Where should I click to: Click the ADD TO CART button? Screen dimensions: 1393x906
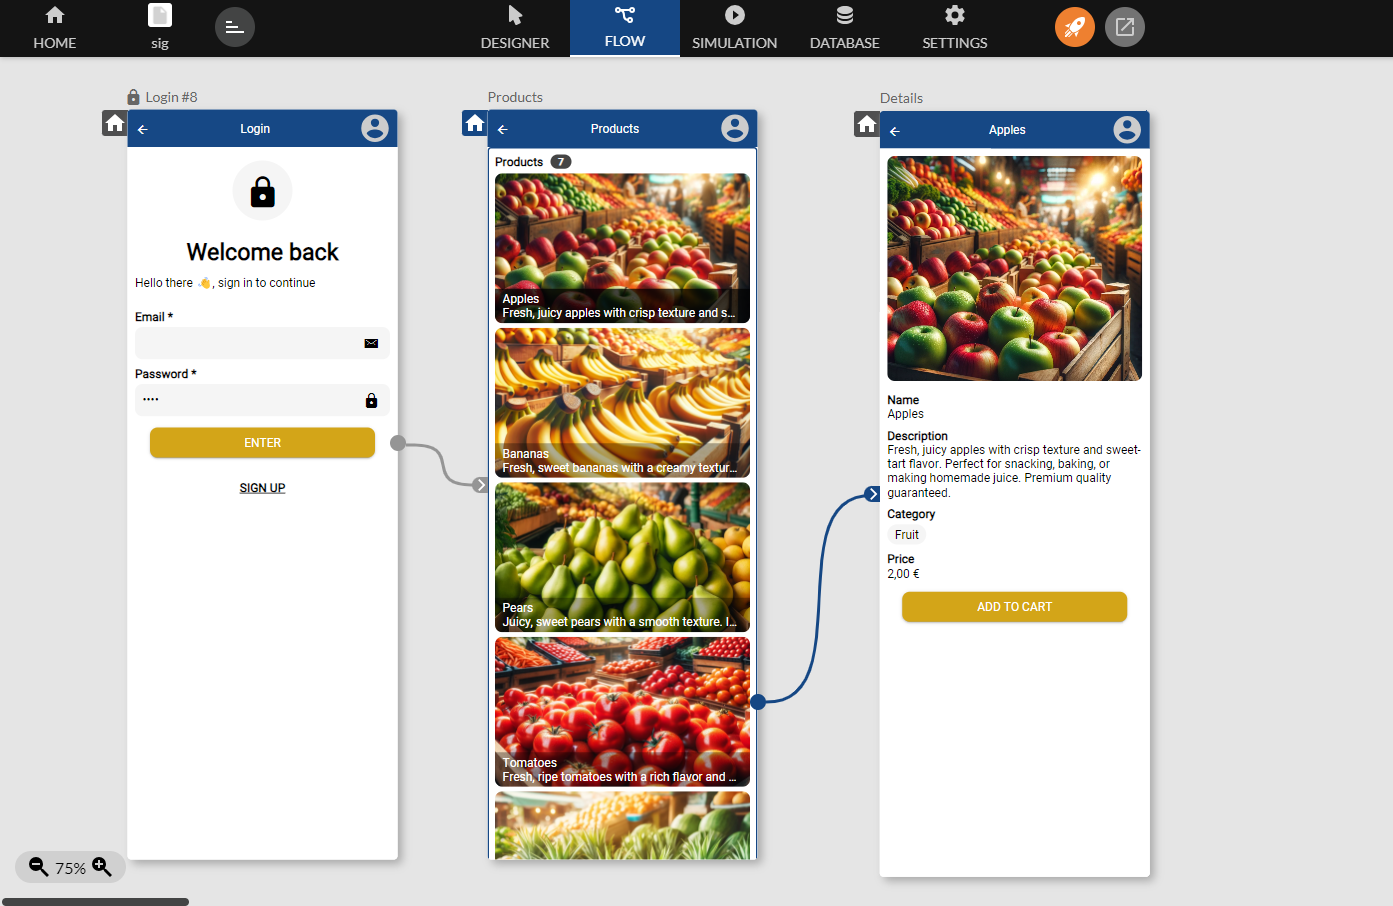[1014, 607]
